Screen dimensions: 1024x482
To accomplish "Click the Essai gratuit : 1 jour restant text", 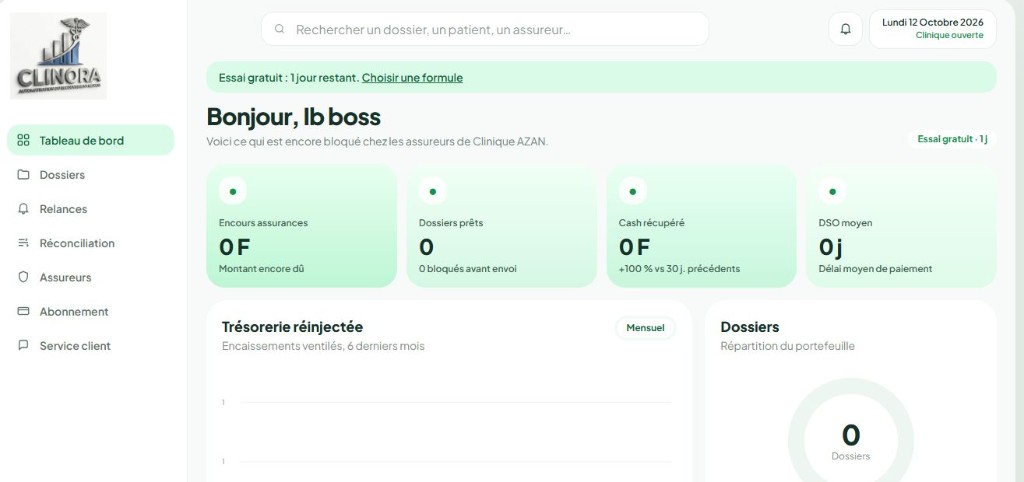I will tap(289, 78).
